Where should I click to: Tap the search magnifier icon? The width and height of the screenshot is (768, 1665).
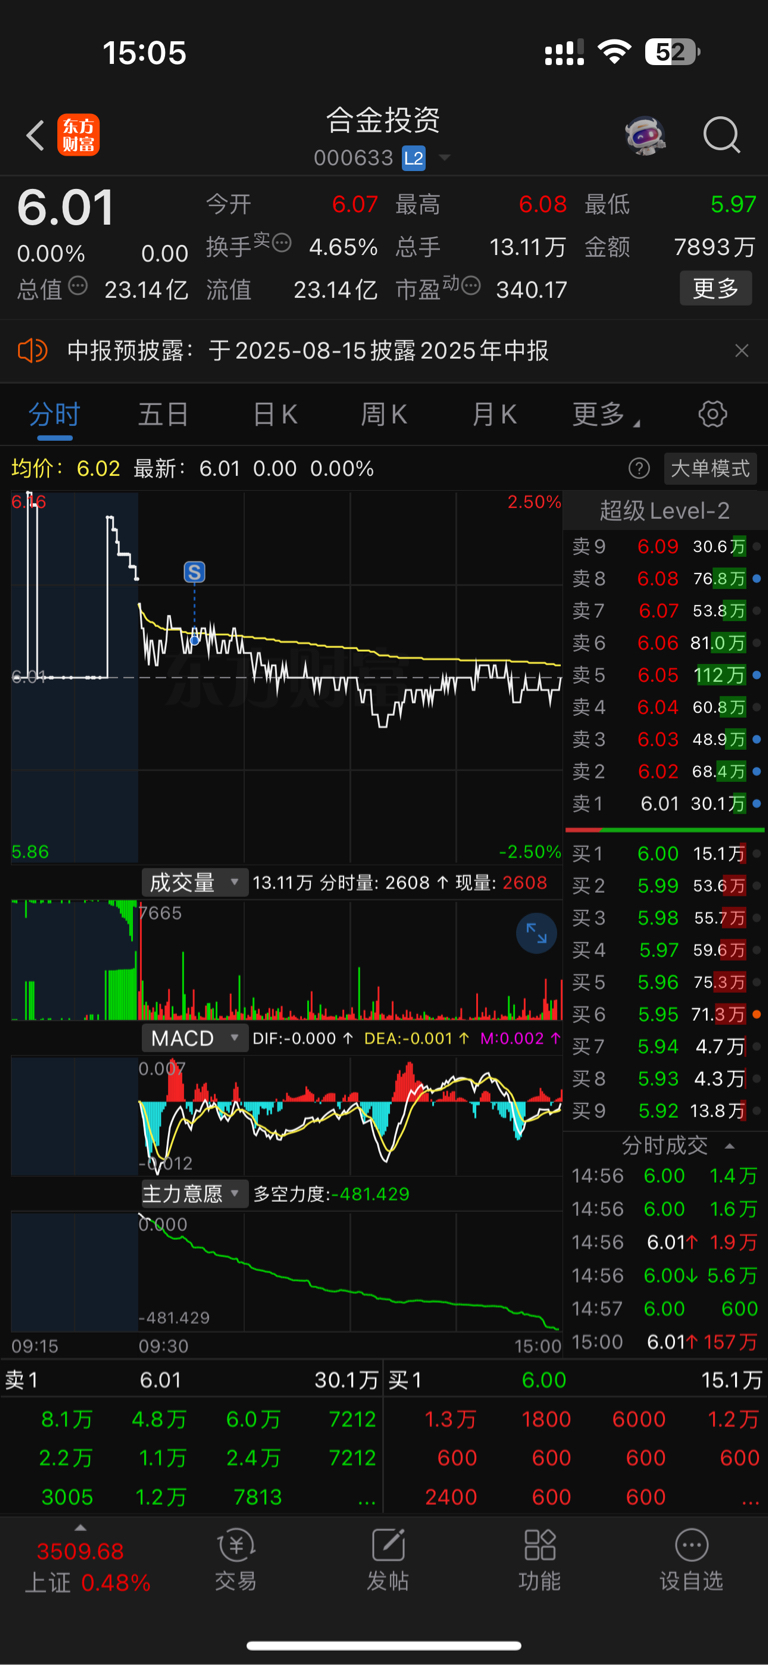click(x=721, y=135)
